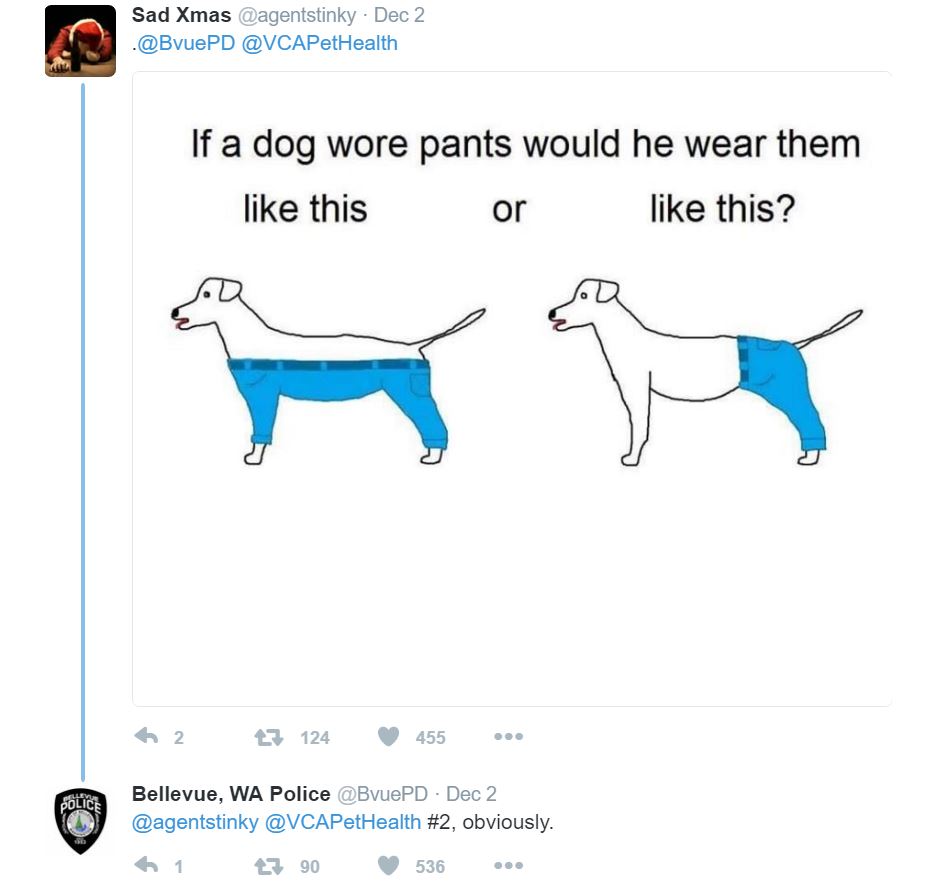941x890 pixels.
Task: Open Bellevue Police badge avatar
Action: (80, 820)
